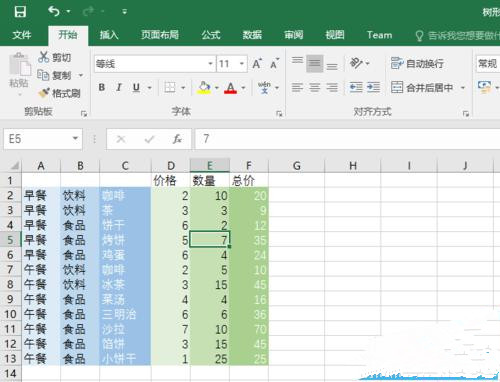Click the Tell me lightbulb search box

457,35
